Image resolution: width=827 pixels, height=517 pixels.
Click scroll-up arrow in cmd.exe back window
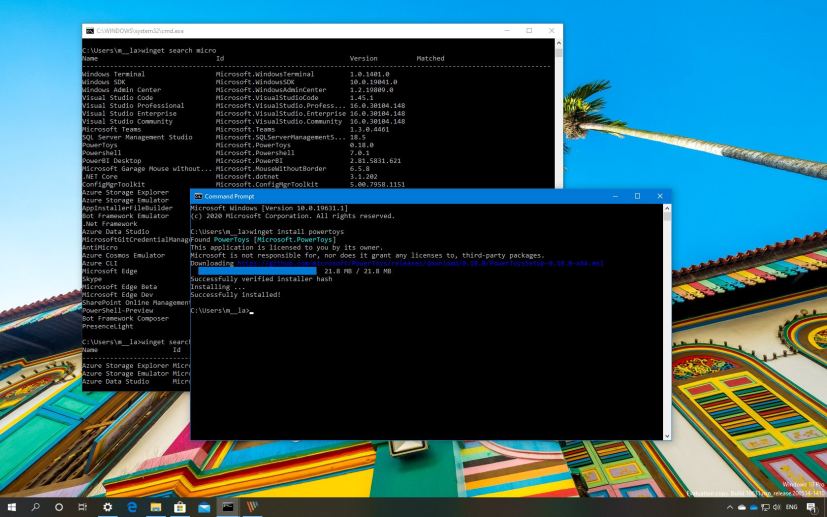[x=559, y=43]
